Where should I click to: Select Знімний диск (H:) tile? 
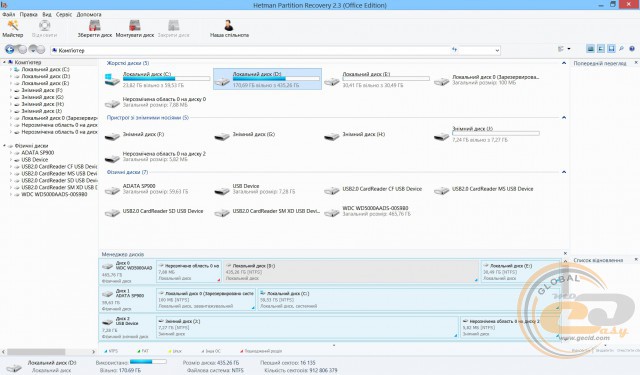(377, 135)
